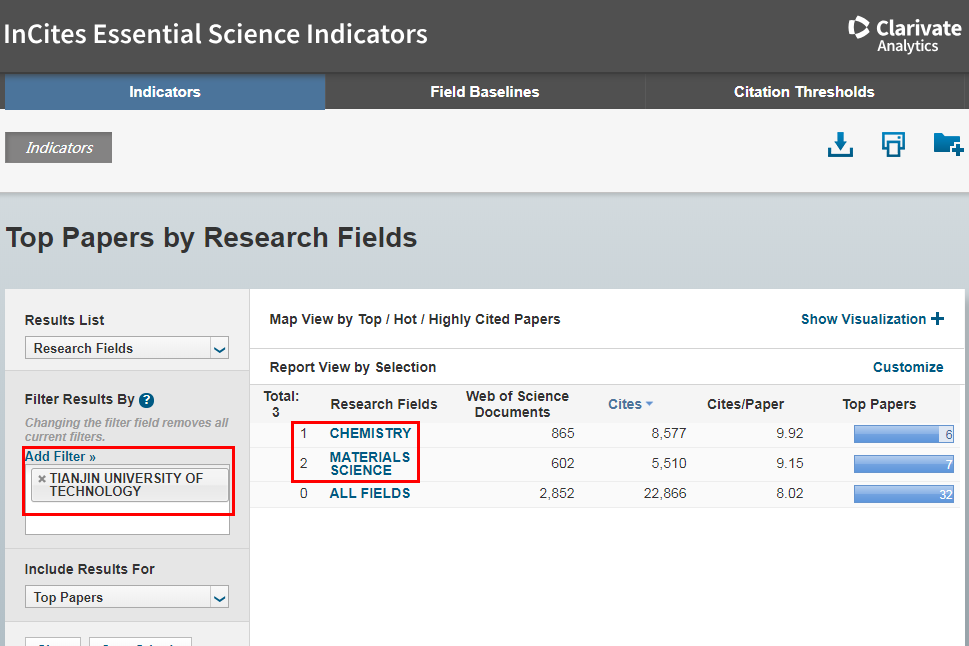Click the All Fields top papers bar showing 32
969x646 pixels.
[x=903, y=494]
